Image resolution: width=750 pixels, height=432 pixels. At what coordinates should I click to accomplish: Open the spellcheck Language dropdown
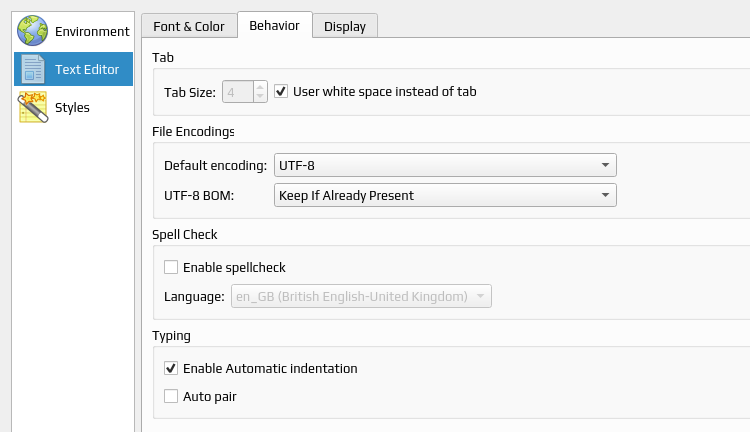coord(361,296)
